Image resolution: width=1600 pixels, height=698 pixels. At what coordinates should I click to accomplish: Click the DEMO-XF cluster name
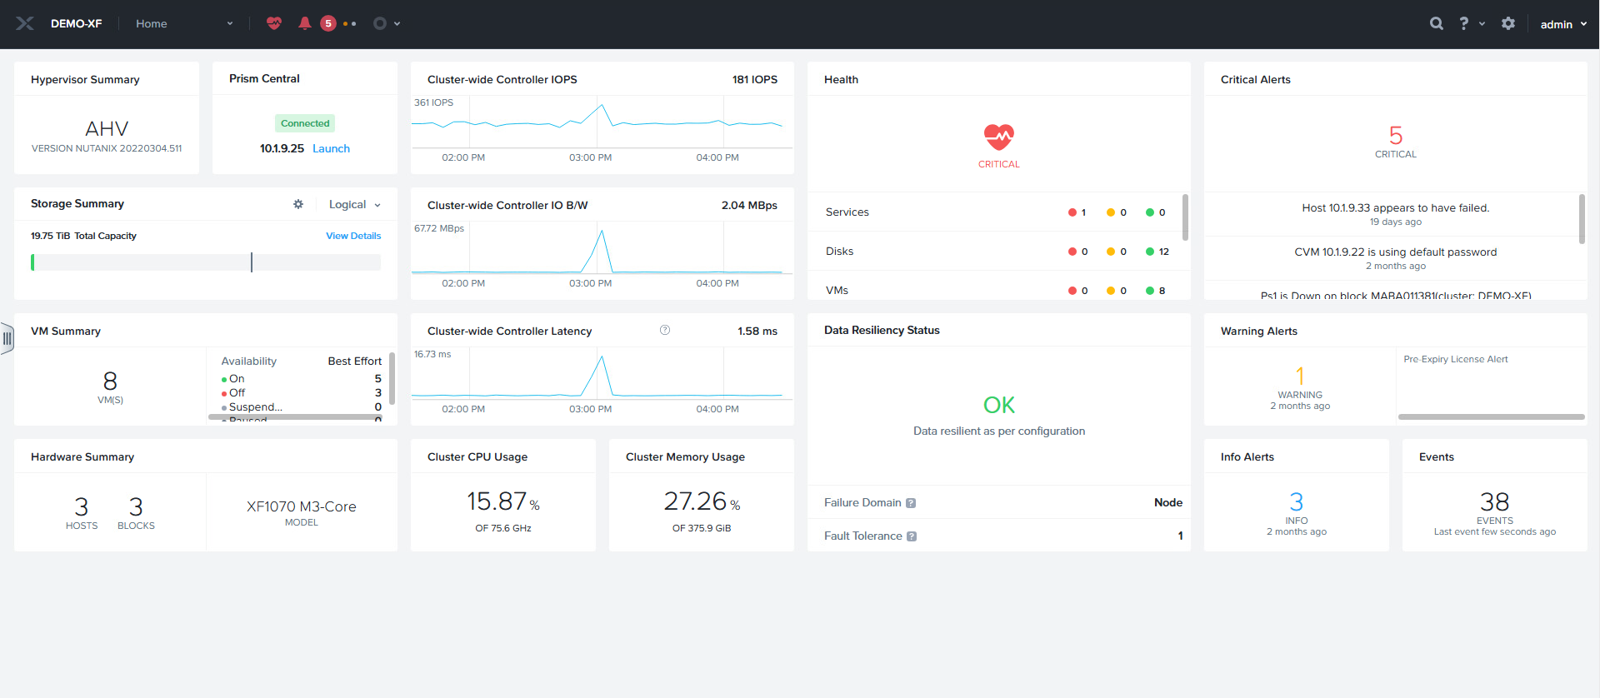[76, 23]
